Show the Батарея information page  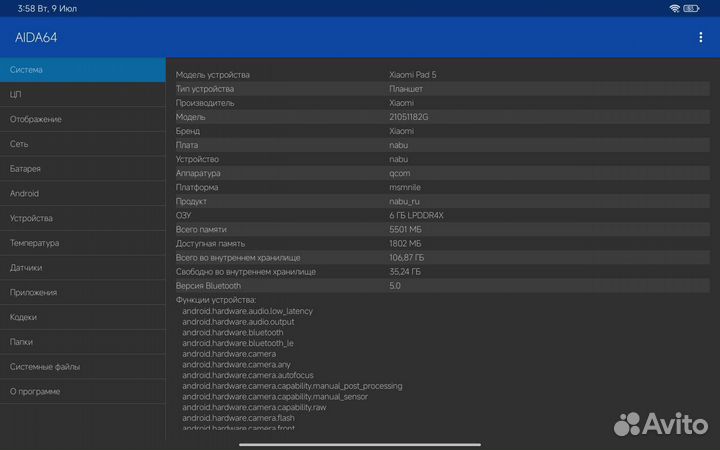pos(82,169)
